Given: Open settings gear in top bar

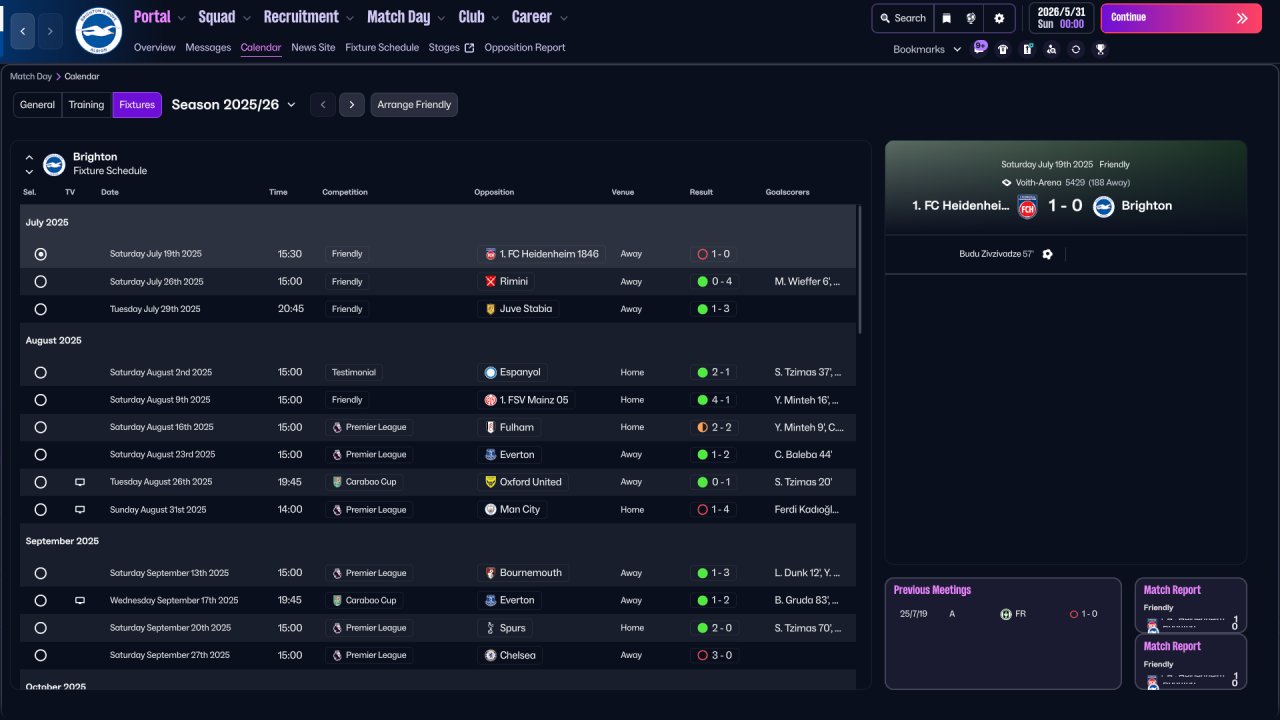Looking at the screenshot, I should pyautogui.click(x=999, y=18).
